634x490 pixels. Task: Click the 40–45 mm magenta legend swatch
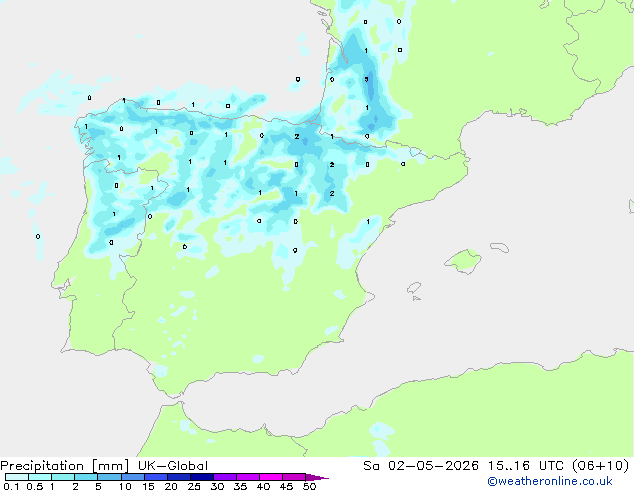271,477
